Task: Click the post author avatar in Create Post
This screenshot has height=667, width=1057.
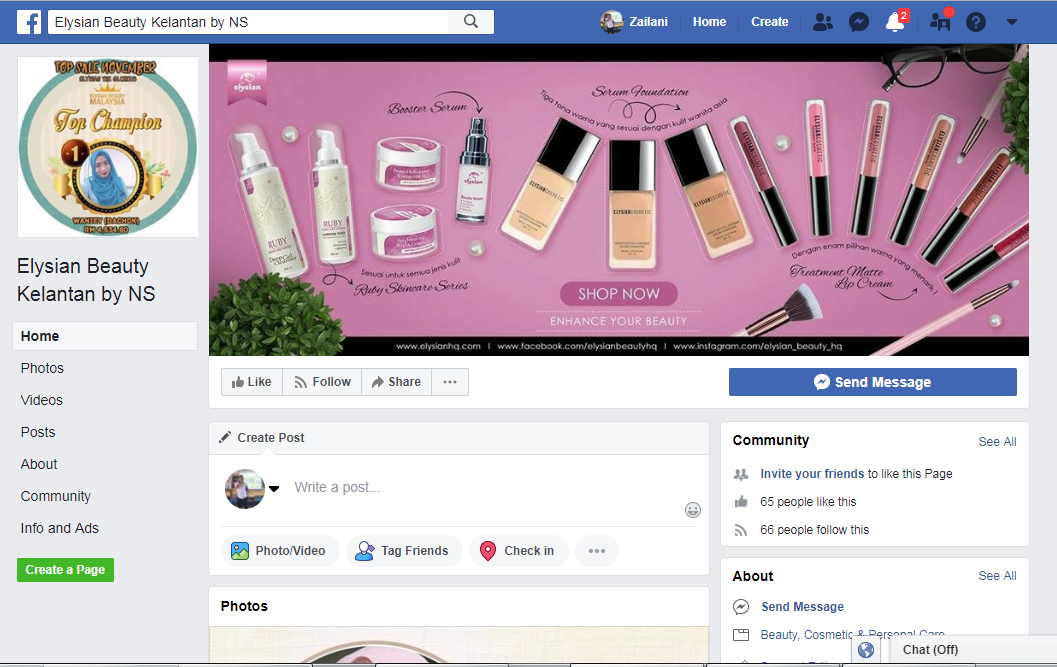Action: [245, 488]
